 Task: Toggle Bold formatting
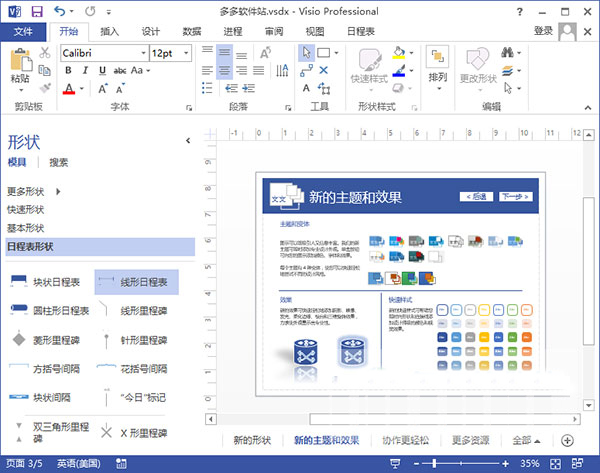click(68, 70)
